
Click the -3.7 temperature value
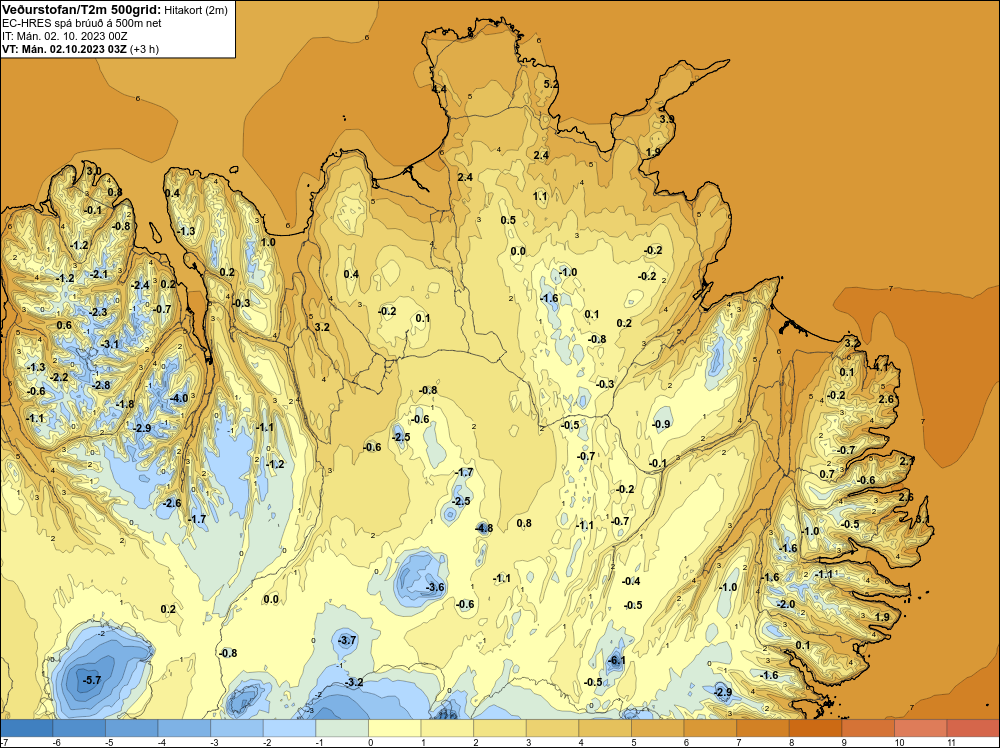pyautogui.click(x=347, y=640)
